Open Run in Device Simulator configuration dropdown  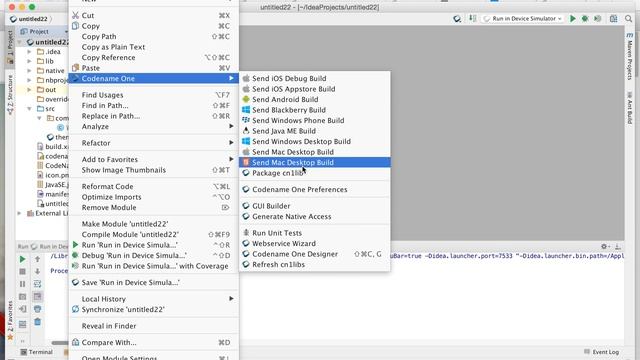point(523,19)
